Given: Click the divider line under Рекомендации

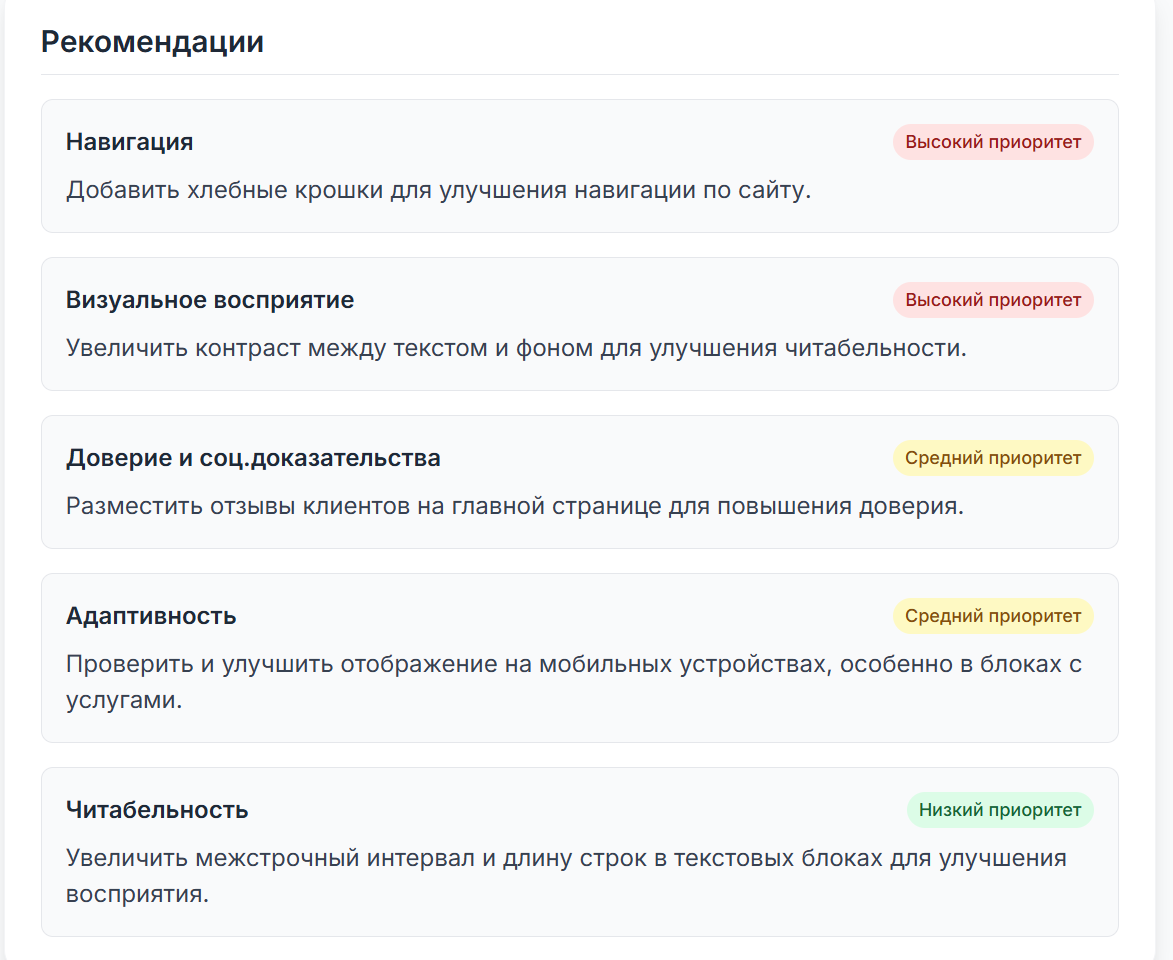Looking at the screenshot, I should pos(580,74).
